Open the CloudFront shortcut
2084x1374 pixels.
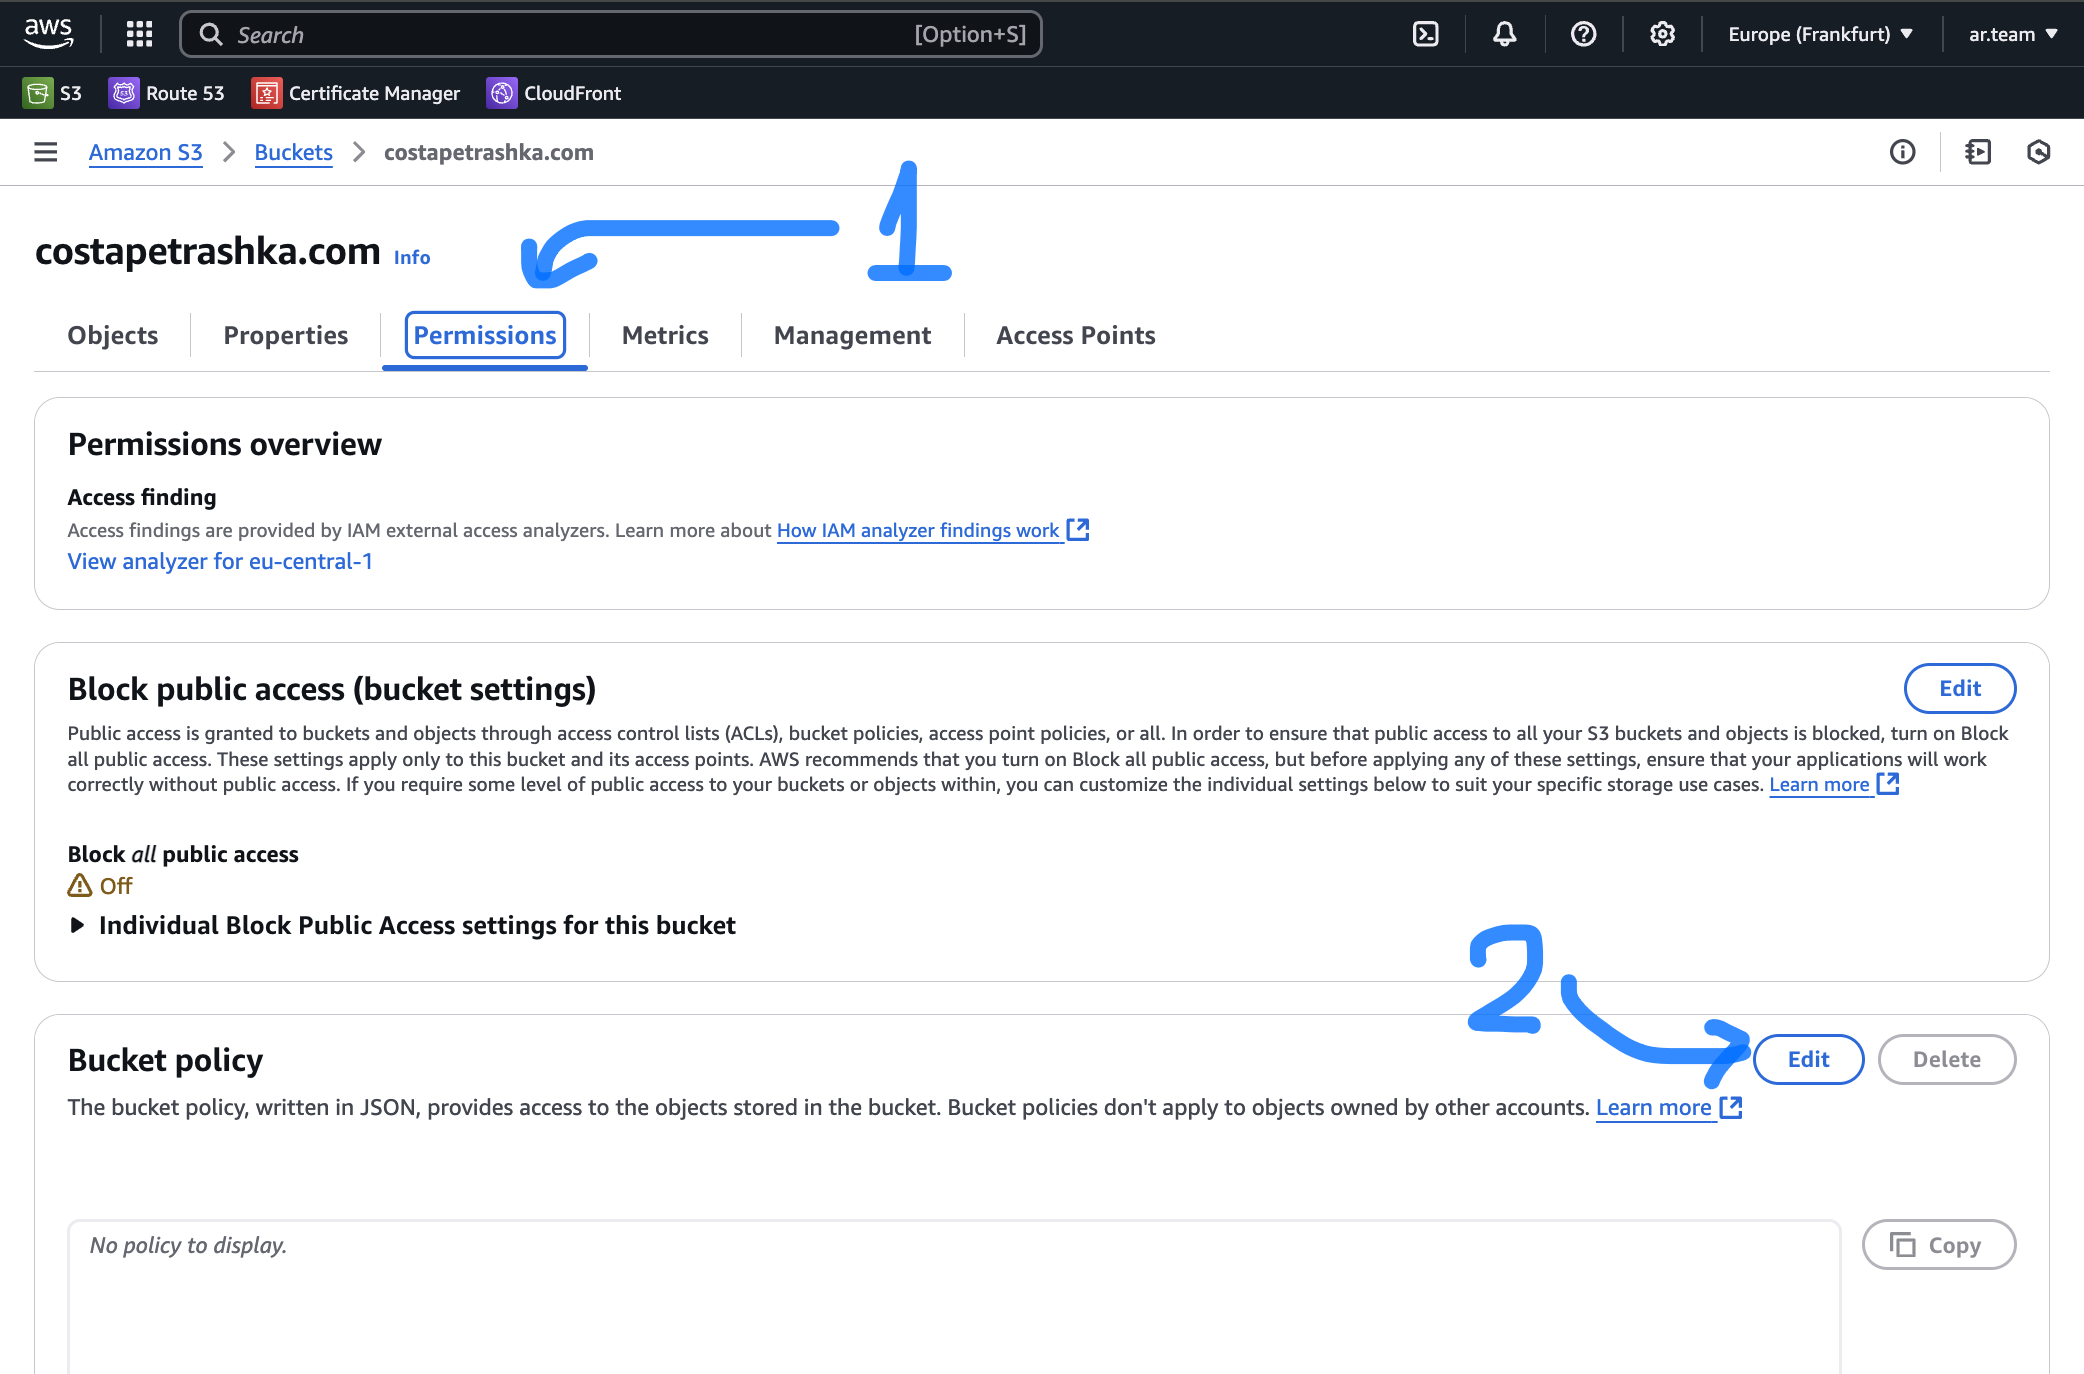pyautogui.click(x=554, y=93)
